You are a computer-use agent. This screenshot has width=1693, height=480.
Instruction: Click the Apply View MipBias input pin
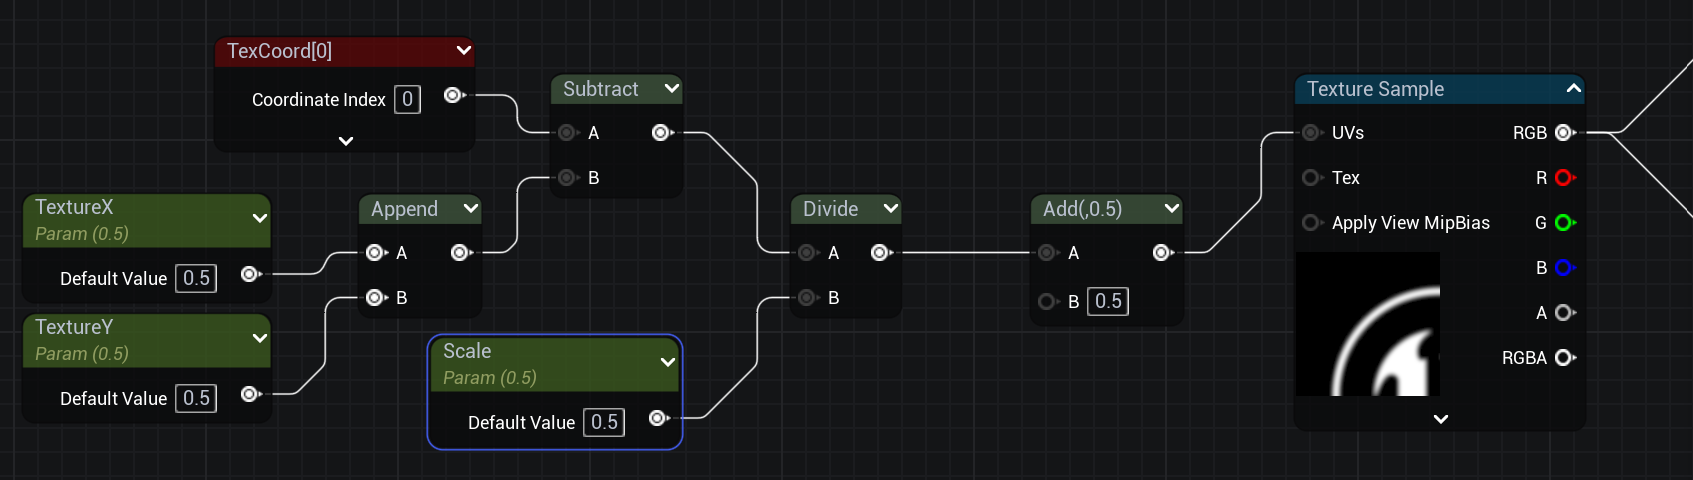tap(1312, 222)
